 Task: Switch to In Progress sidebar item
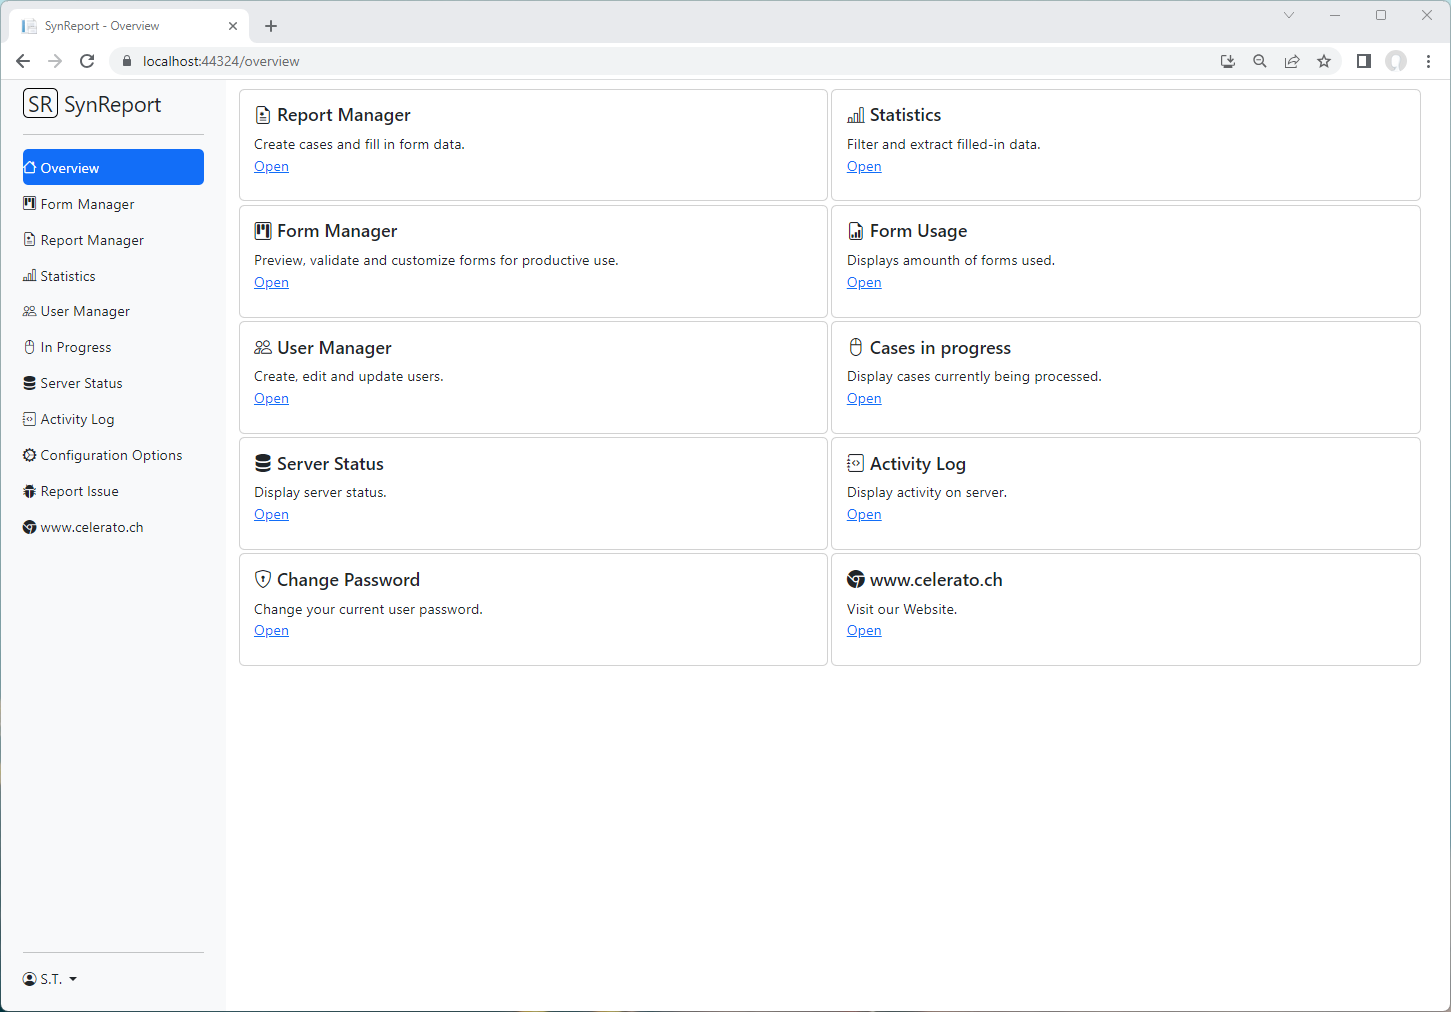click(x=76, y=347)
